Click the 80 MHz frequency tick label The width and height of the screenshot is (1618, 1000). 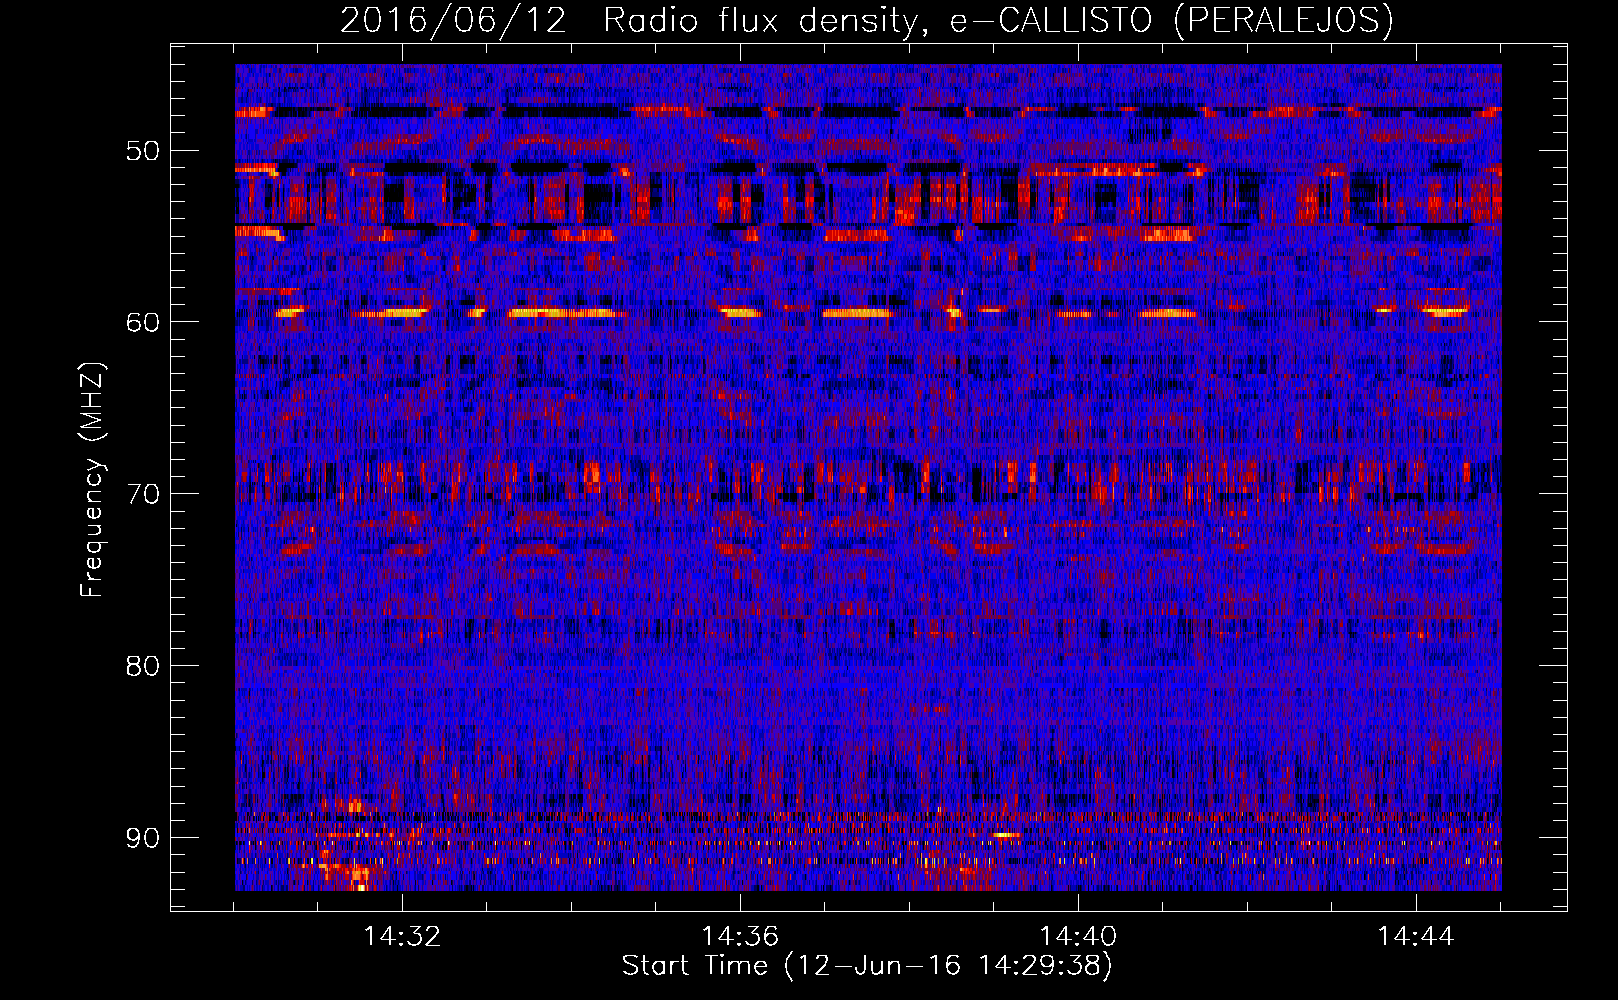(143, 666)
